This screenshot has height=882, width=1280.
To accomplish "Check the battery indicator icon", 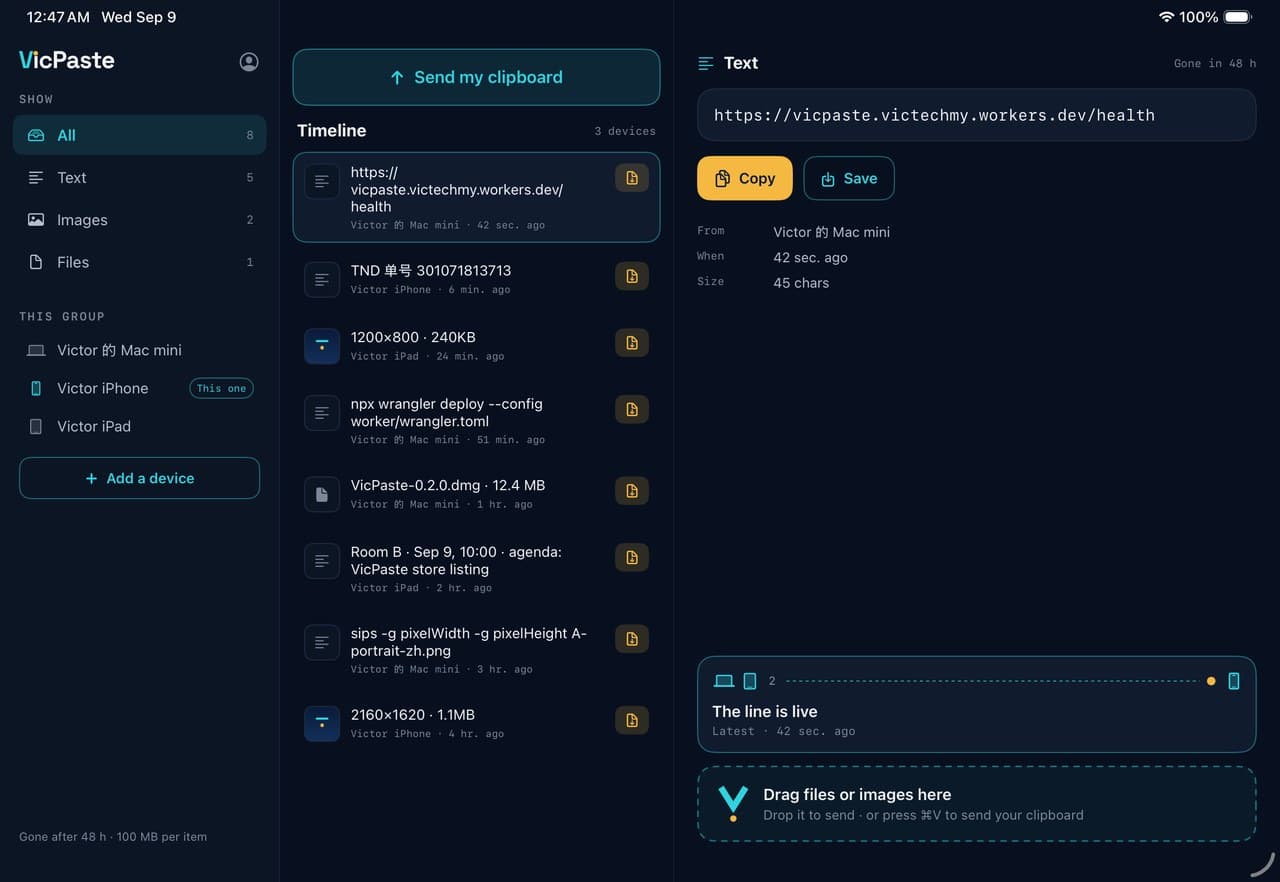I will (1238, 17).
